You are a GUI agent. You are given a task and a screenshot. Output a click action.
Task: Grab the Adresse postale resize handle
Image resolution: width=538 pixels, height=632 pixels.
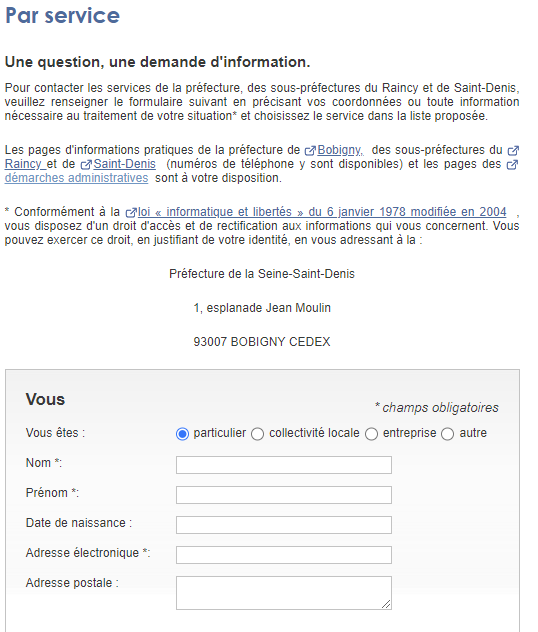tap(386, 604)
